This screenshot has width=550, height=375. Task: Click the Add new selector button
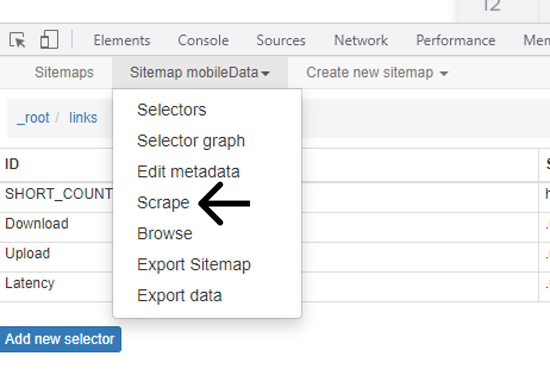click(60, 339)
